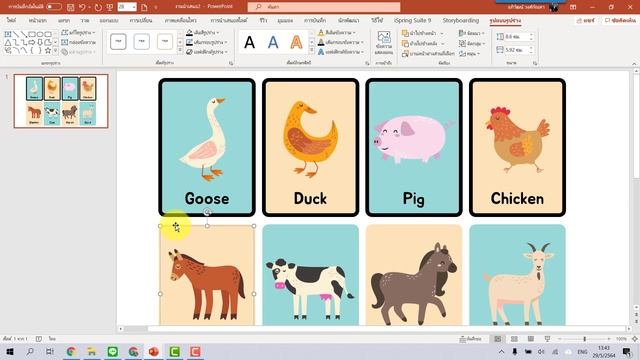Screen dimensions: 640x360
Task: Open the Shape Effects dropdown
Action: (207, 52)
